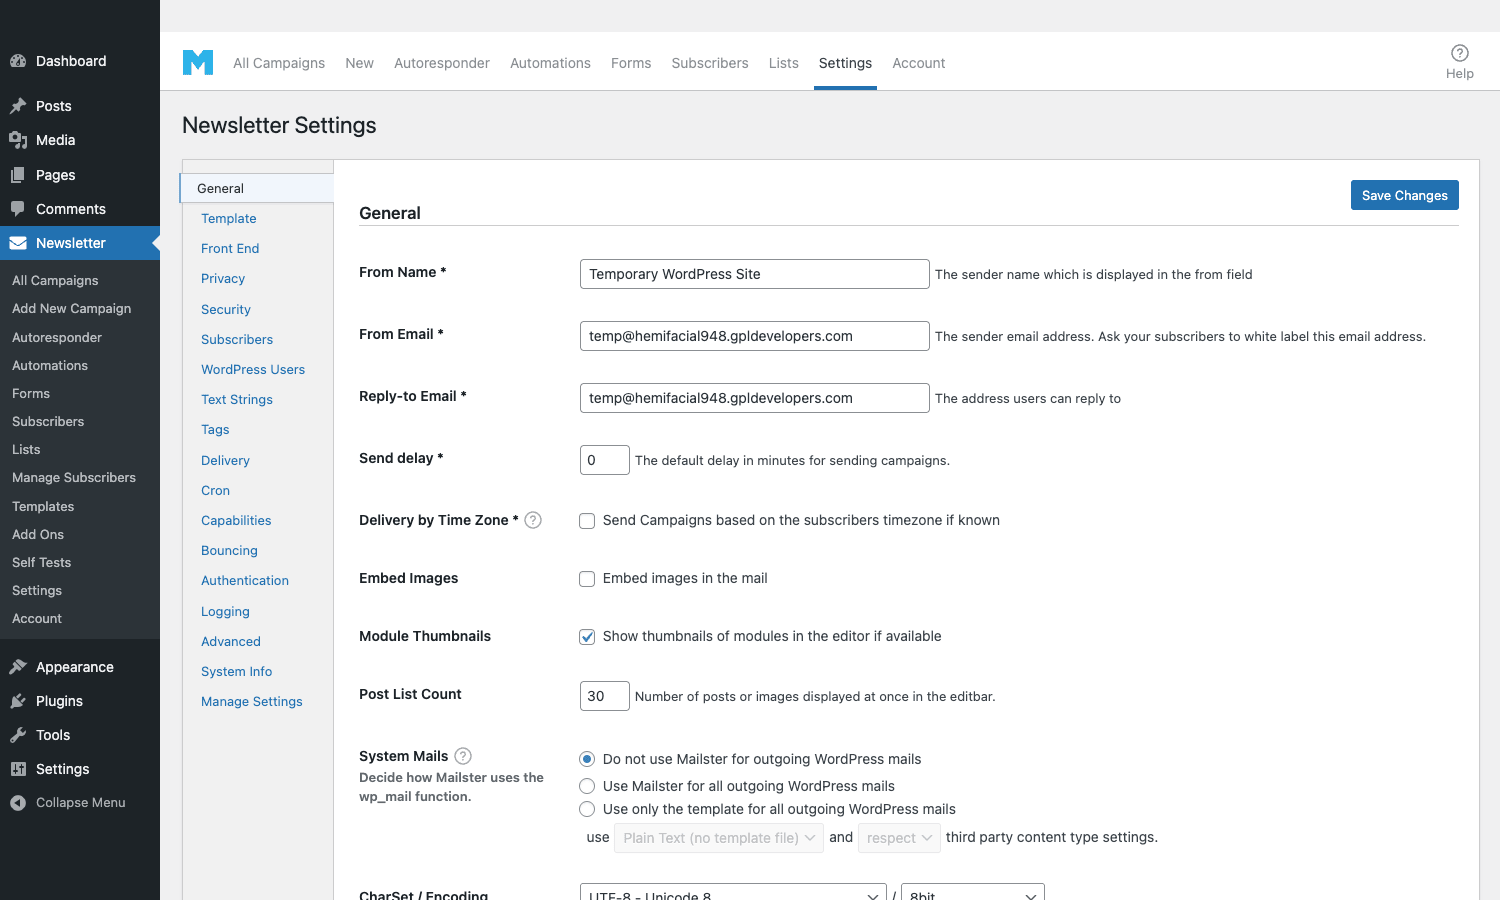Select Use Mailster for all outgoing WordPress mails
The height and width of the screenshot is (900, 1500).
pyautogui.click(x=587, y=786)
